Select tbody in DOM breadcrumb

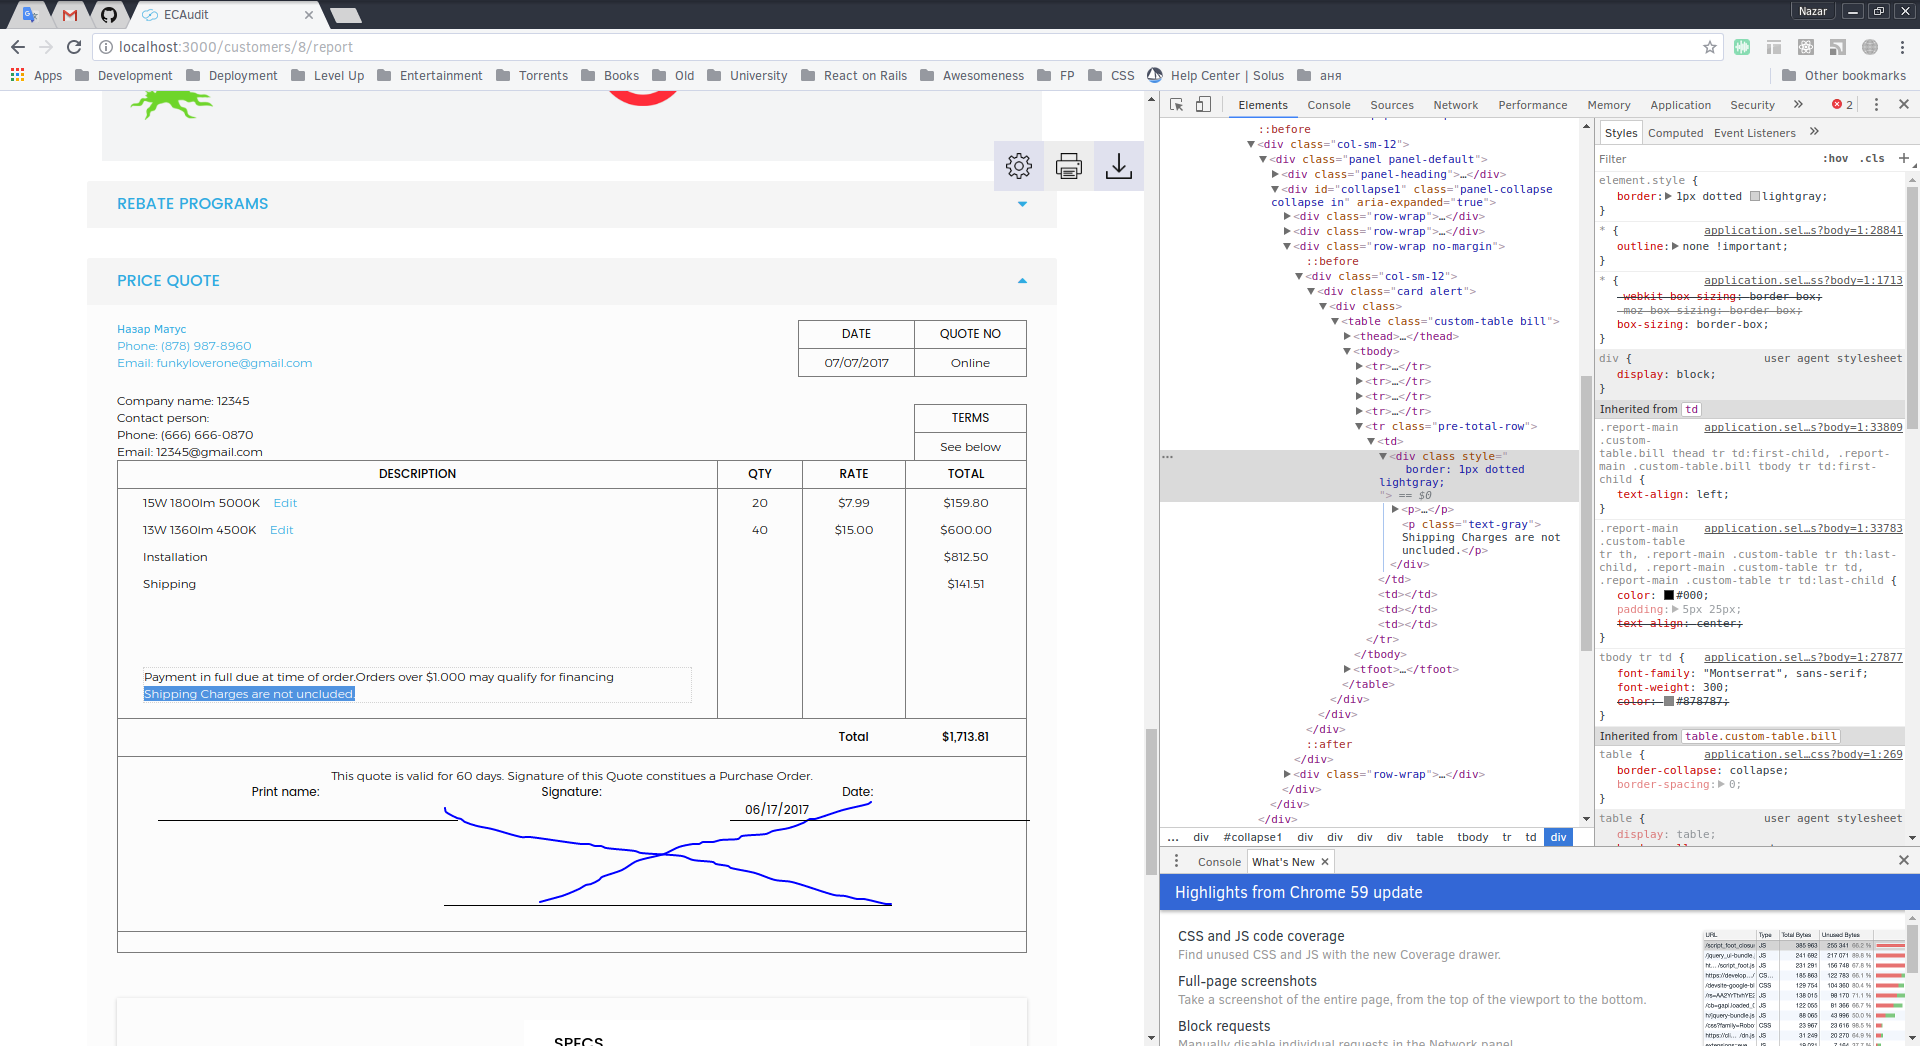point(1472,837)
